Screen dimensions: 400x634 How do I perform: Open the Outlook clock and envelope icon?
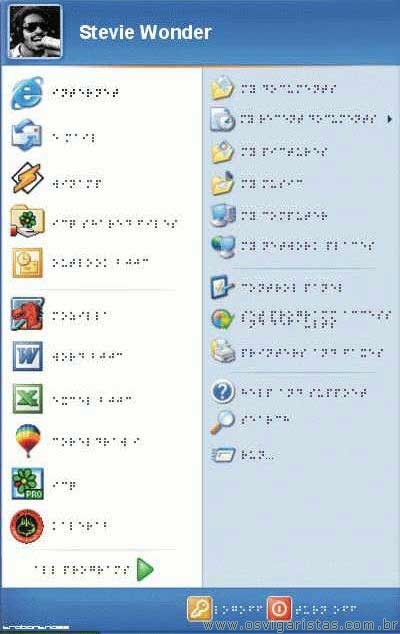pos(27,263)
